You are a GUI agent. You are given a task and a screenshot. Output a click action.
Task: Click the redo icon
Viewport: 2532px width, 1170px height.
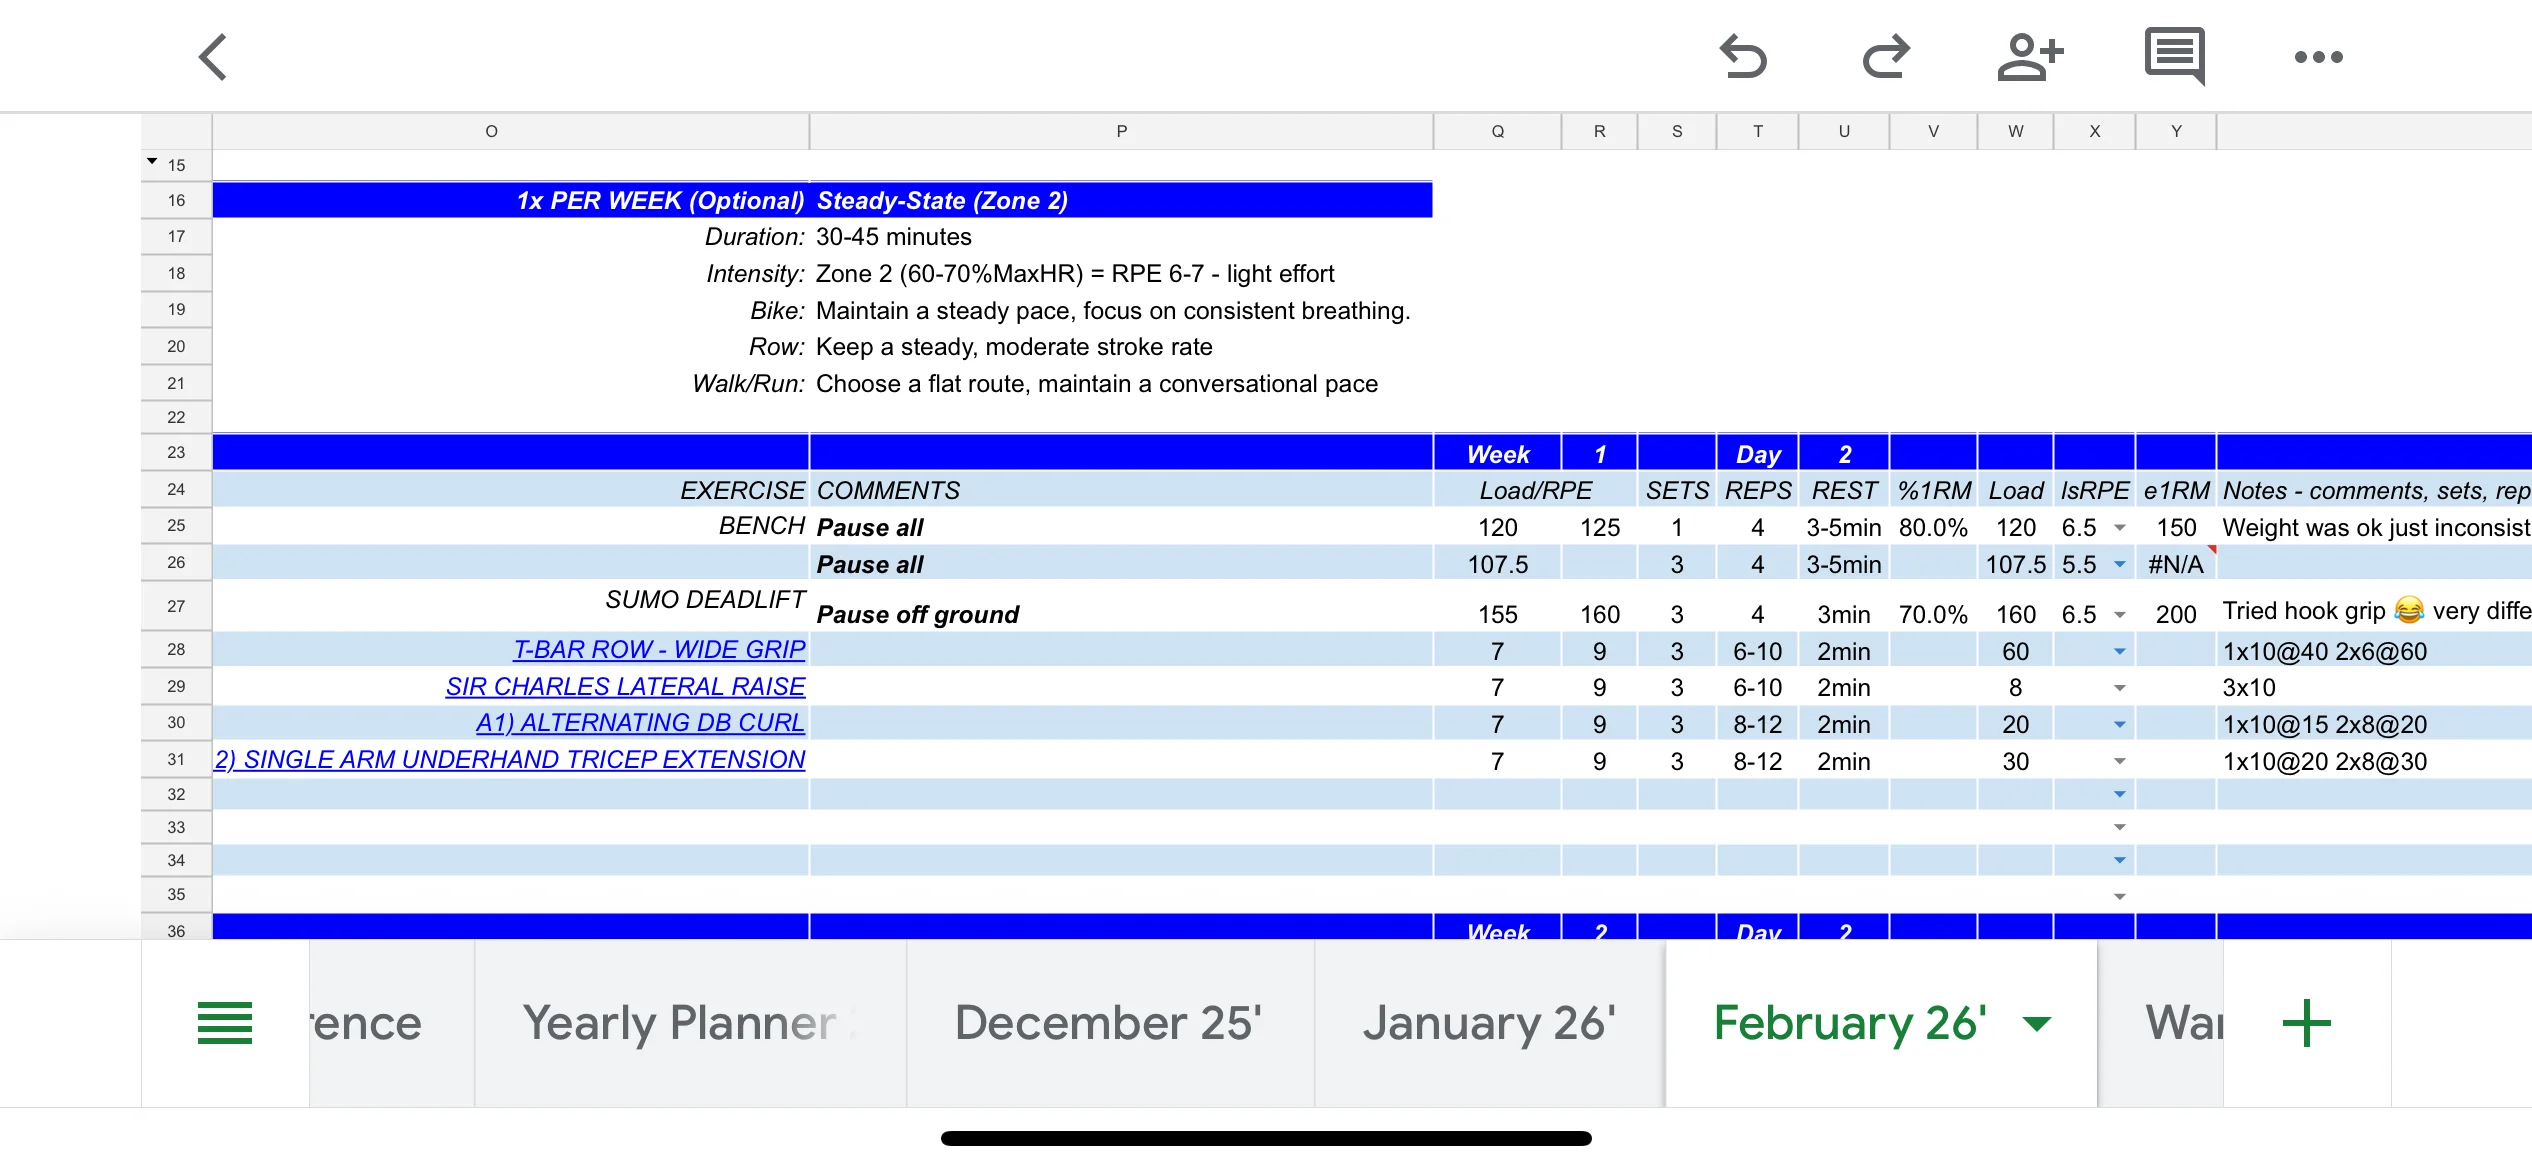click(1886, 56)
